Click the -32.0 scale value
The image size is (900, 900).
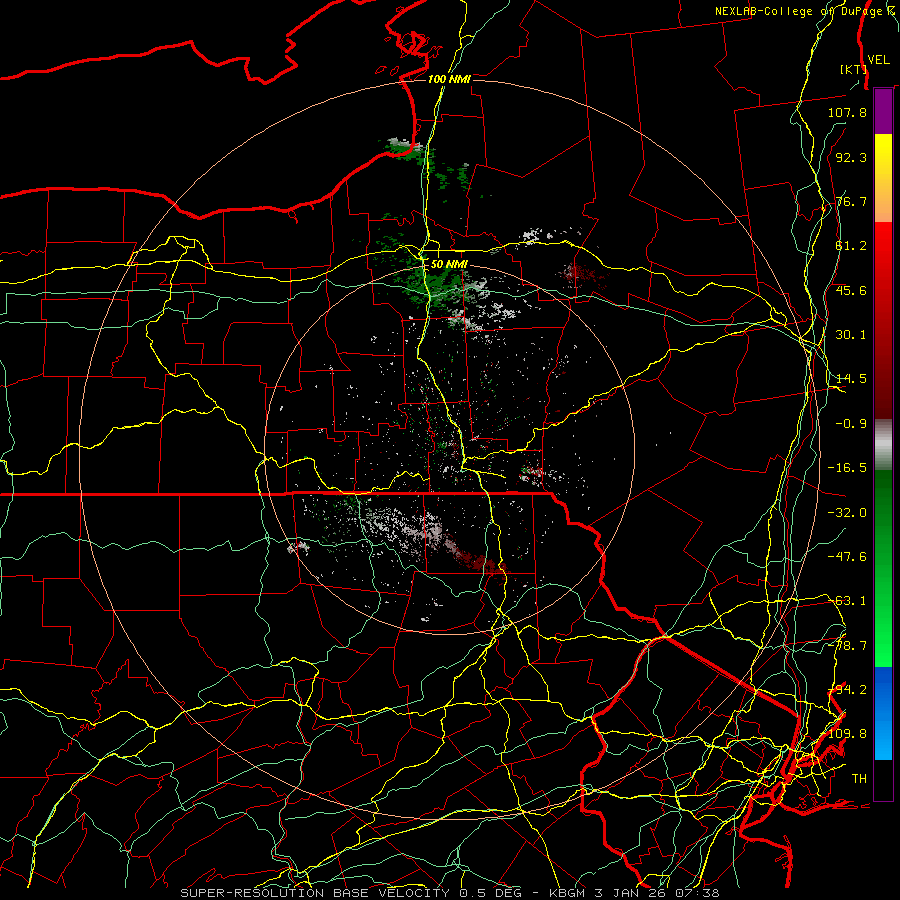point(847,513)
